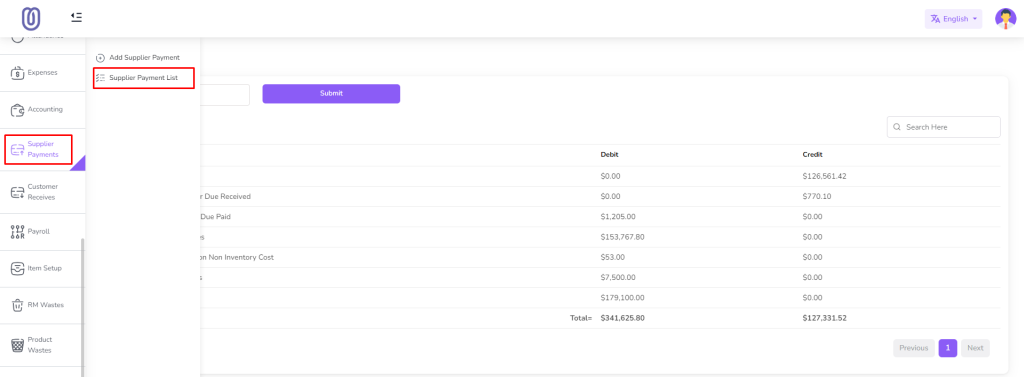
Task: Click the app logo in the header
Action: click(x=31, y=18)
